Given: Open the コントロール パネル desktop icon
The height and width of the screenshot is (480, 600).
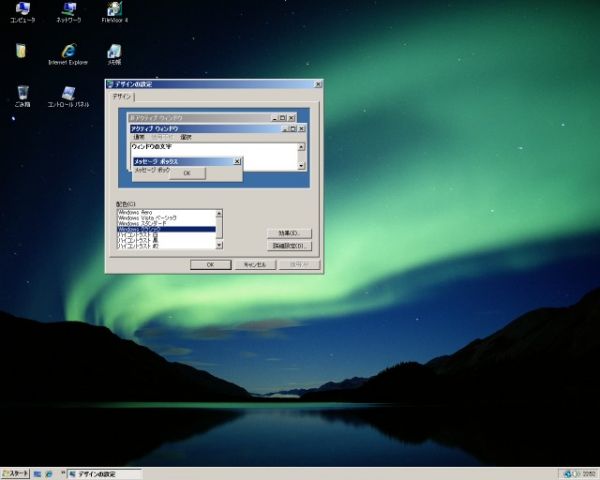Looking at the screenshot, I should click(68, 94).
